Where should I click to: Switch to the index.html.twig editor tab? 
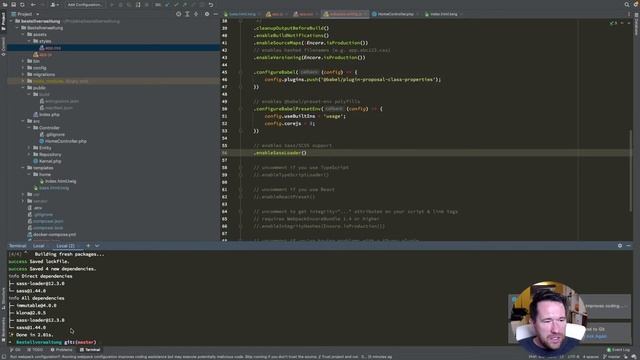443,14
